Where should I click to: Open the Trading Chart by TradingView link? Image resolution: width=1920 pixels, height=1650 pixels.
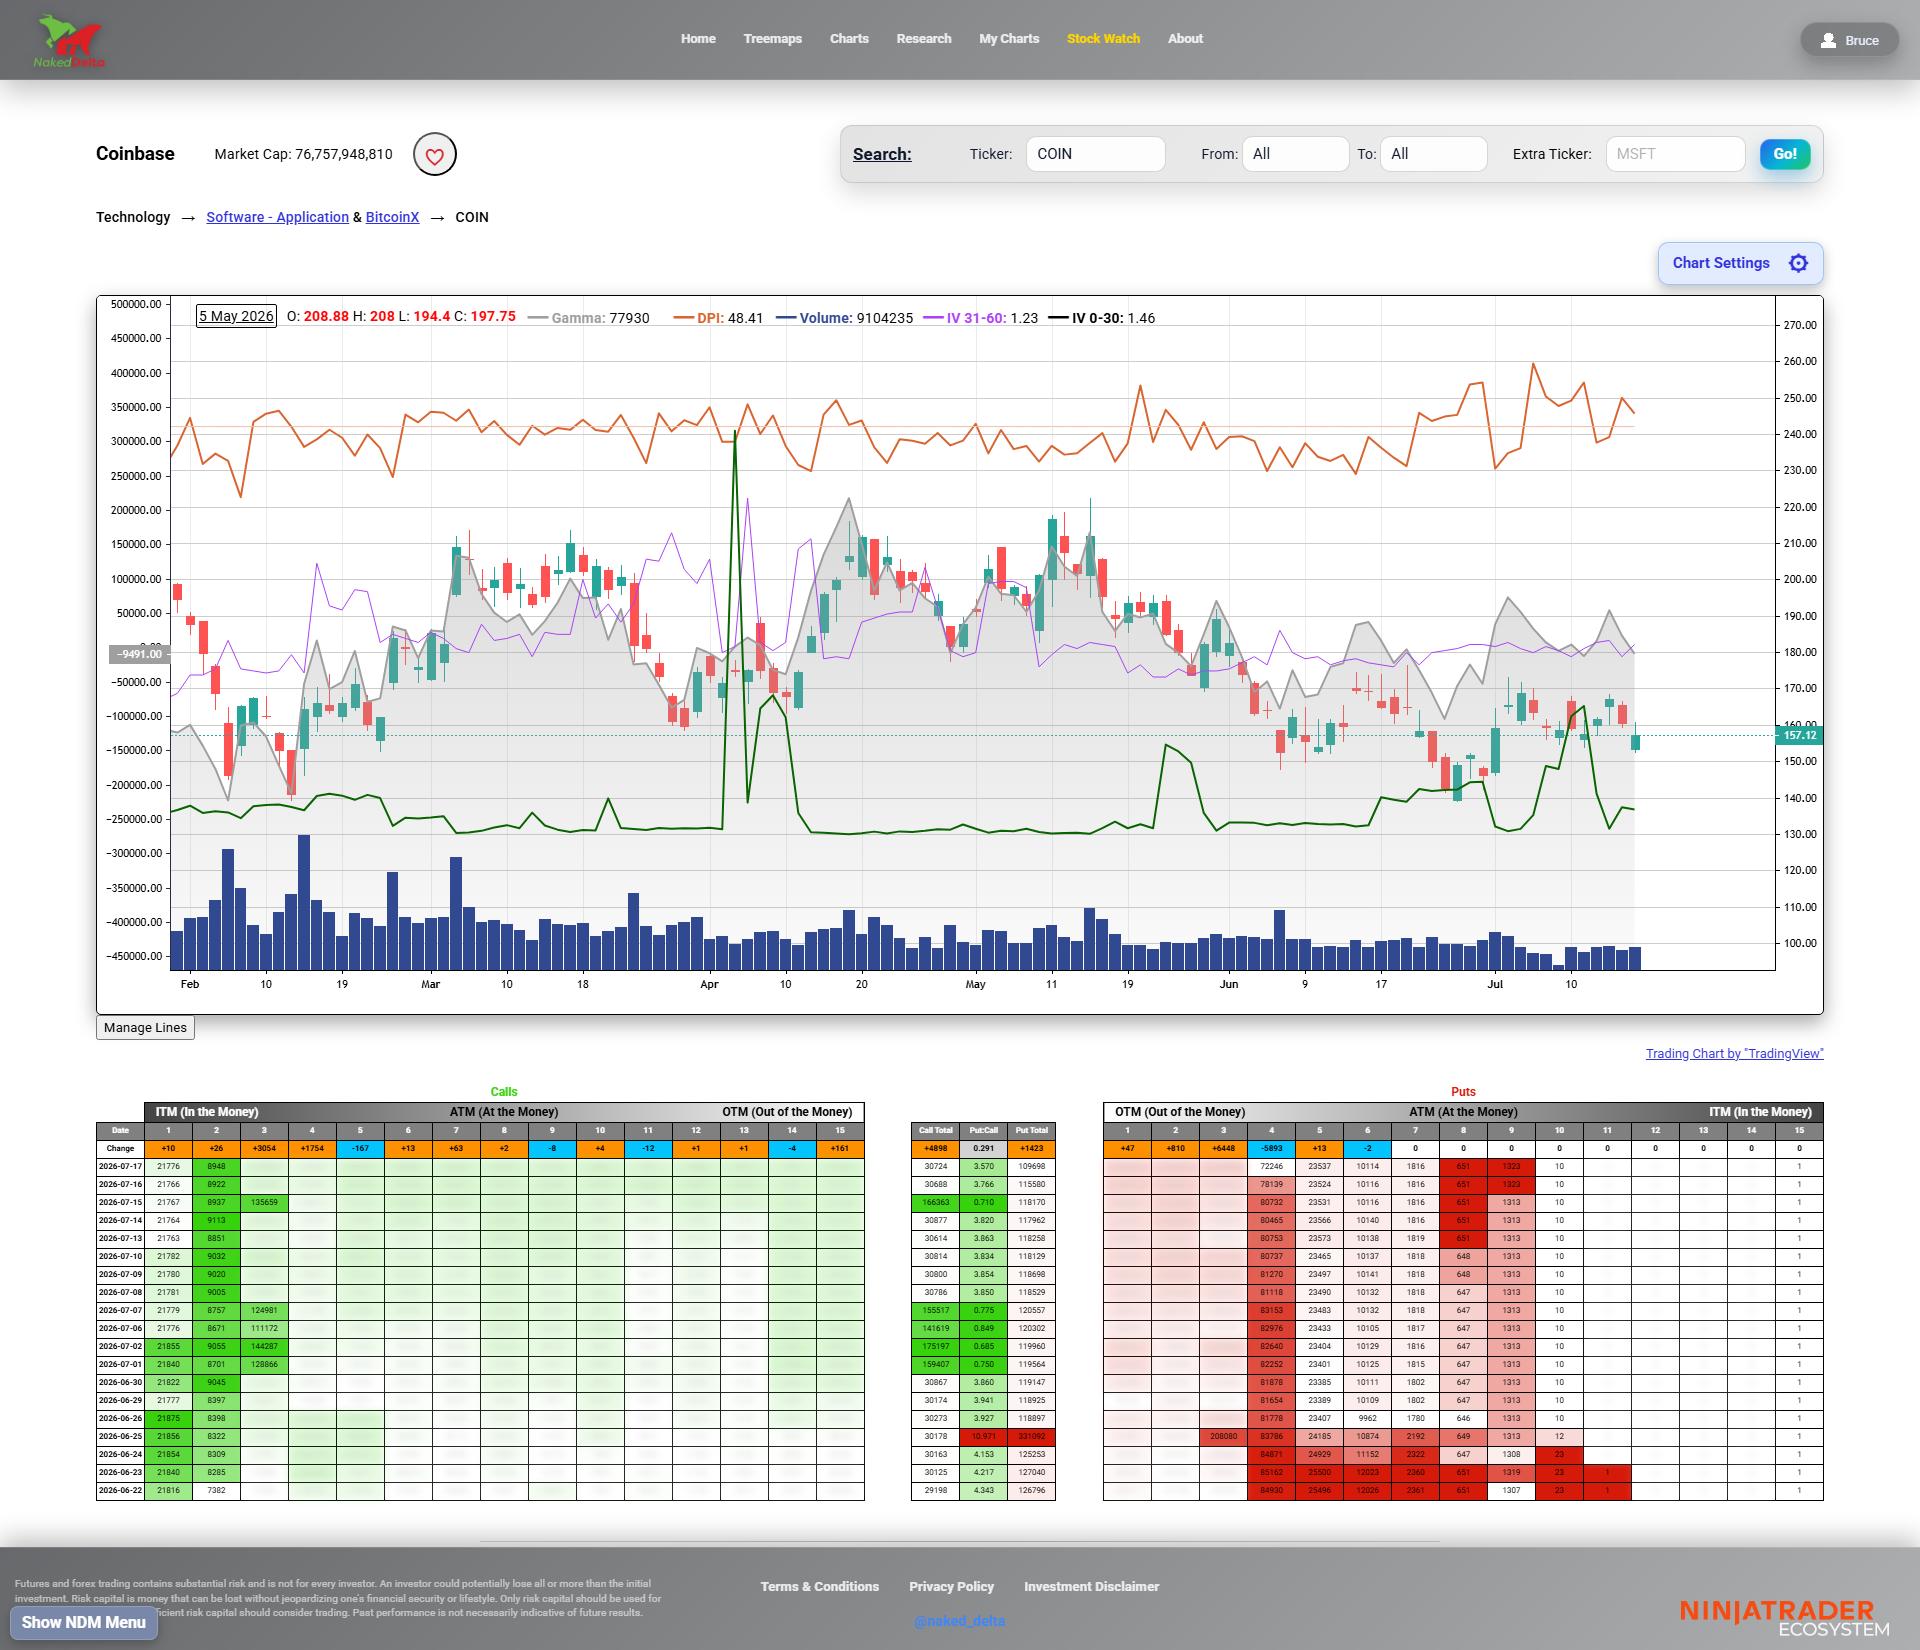(x=1734, y=1054)
